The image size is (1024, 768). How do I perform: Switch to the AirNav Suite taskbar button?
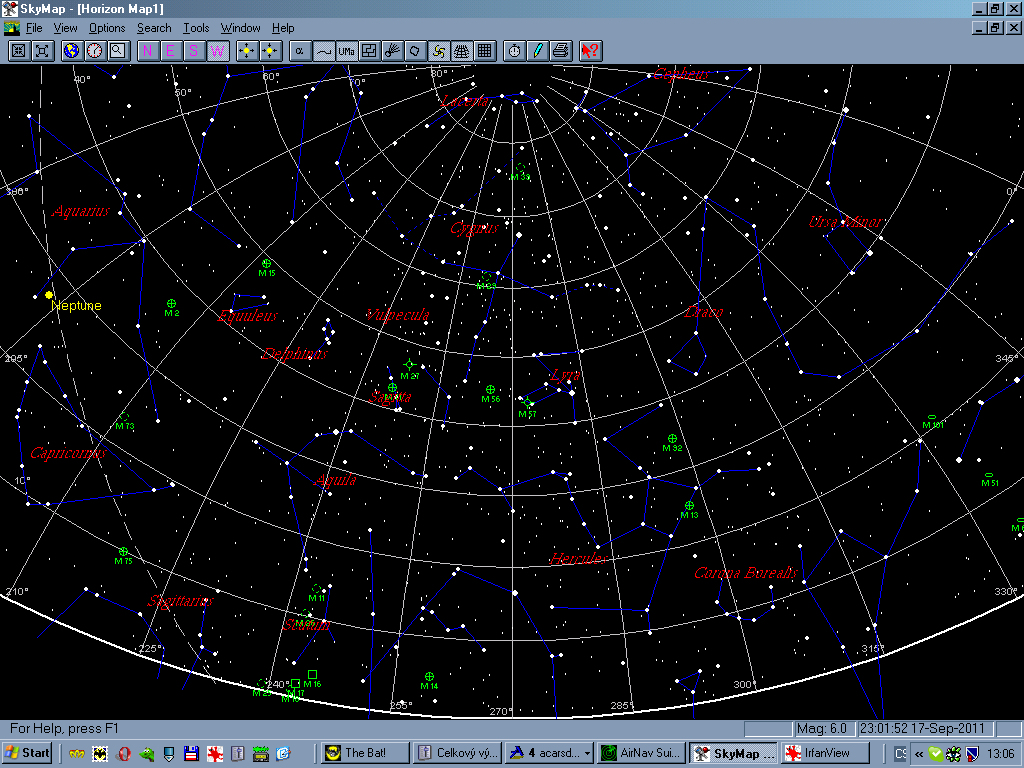tap(642, 753)
